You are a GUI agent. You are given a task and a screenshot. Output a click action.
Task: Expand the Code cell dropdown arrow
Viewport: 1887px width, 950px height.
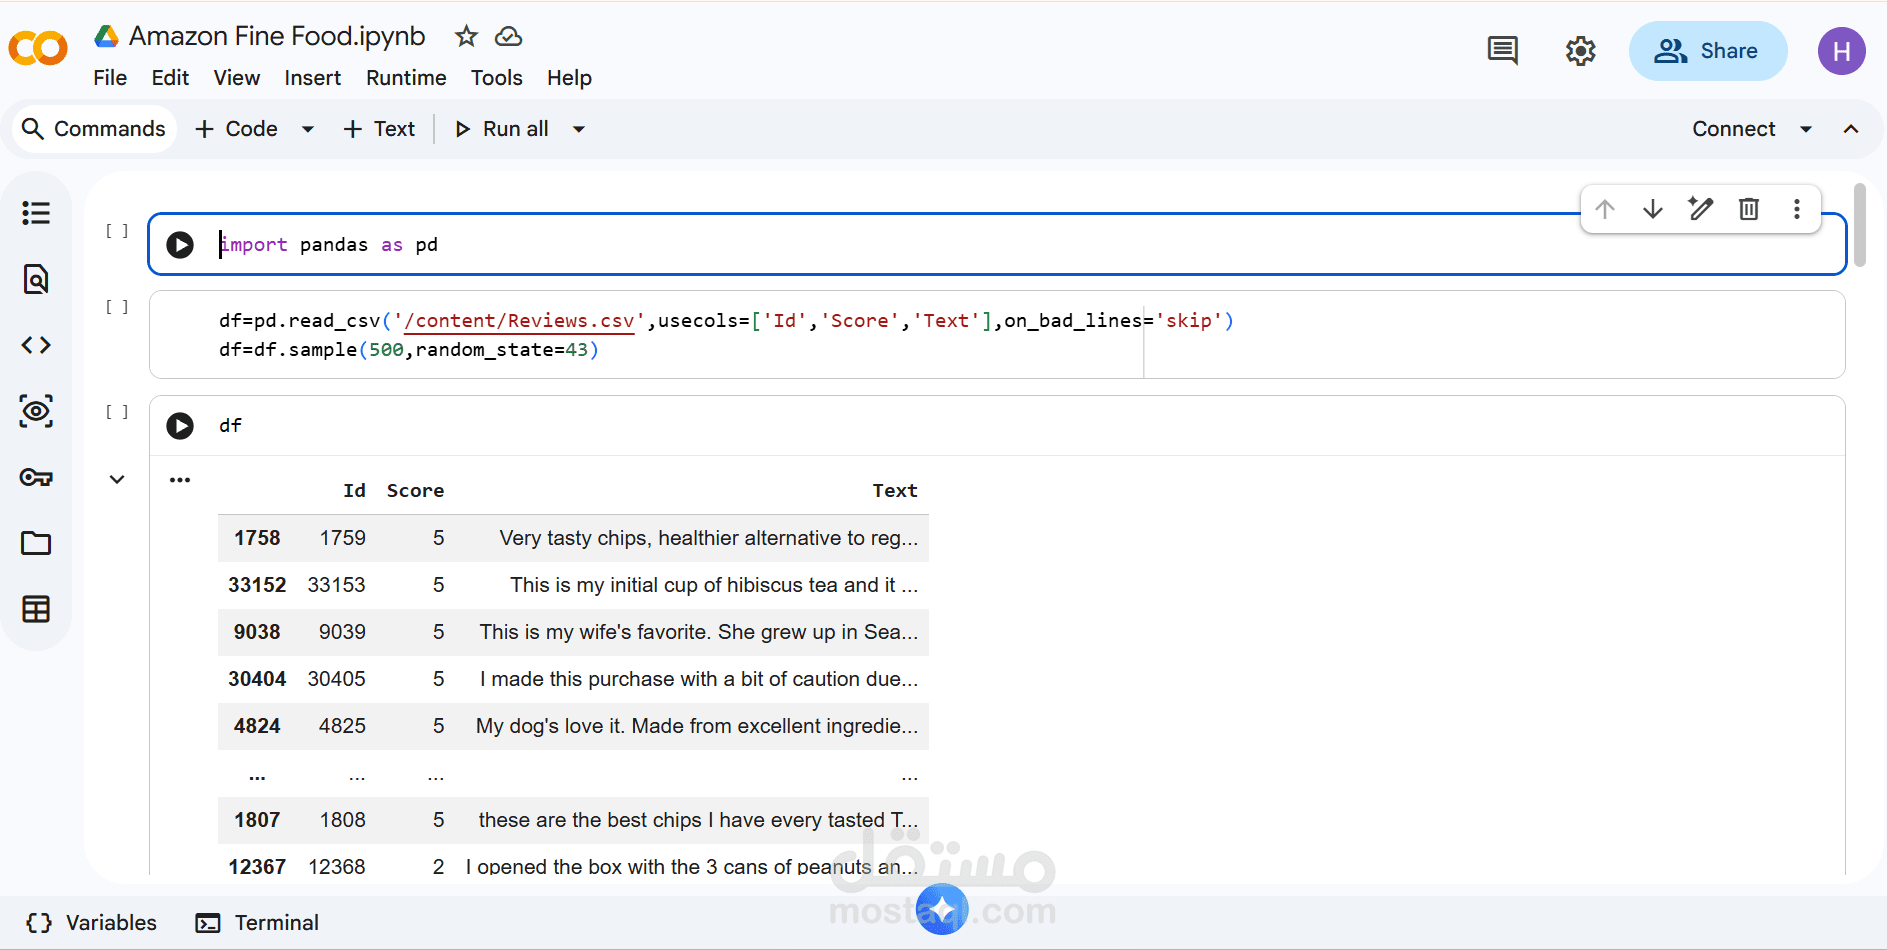308,129
